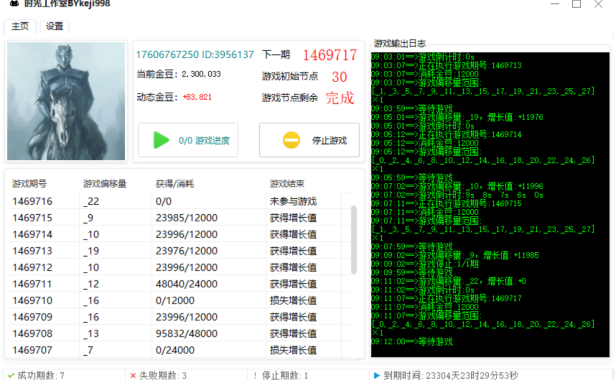Click the 游戏初始节点 value 30
This screenshot has width=616, height=380.
coord(339,77)
